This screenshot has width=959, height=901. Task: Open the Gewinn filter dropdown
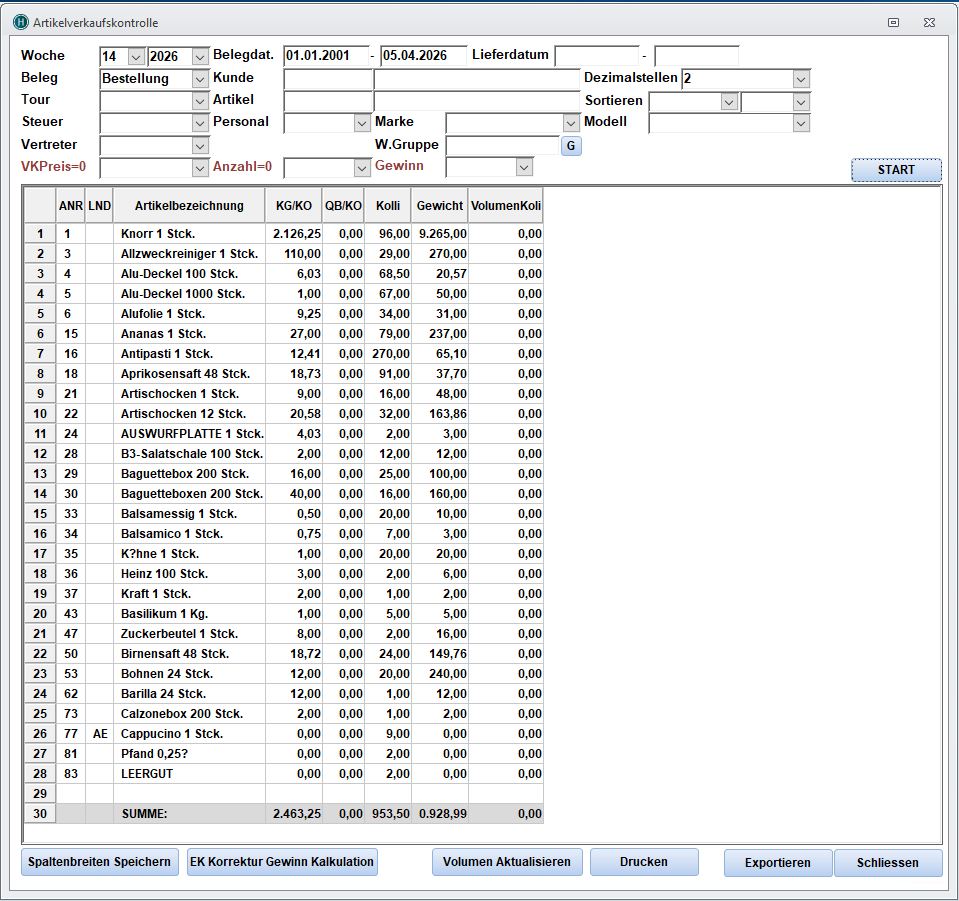tap(523, 167)
